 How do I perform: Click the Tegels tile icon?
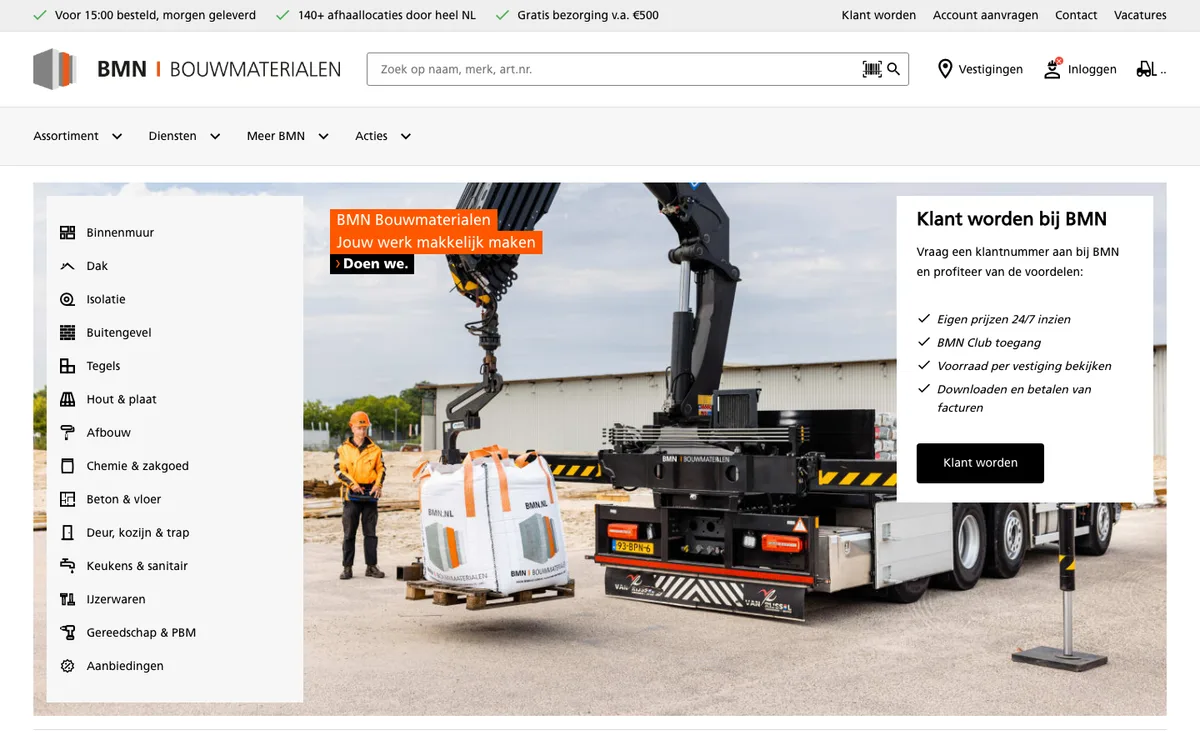point(67,366)
